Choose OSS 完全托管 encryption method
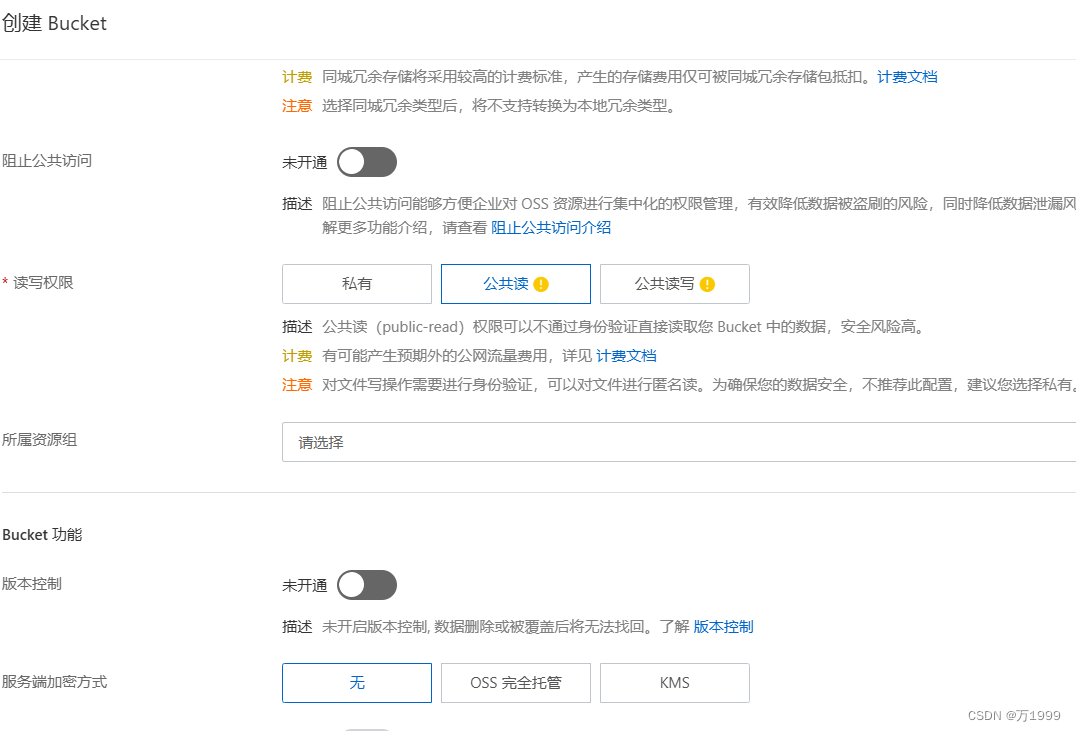 [x=515, y=683]
